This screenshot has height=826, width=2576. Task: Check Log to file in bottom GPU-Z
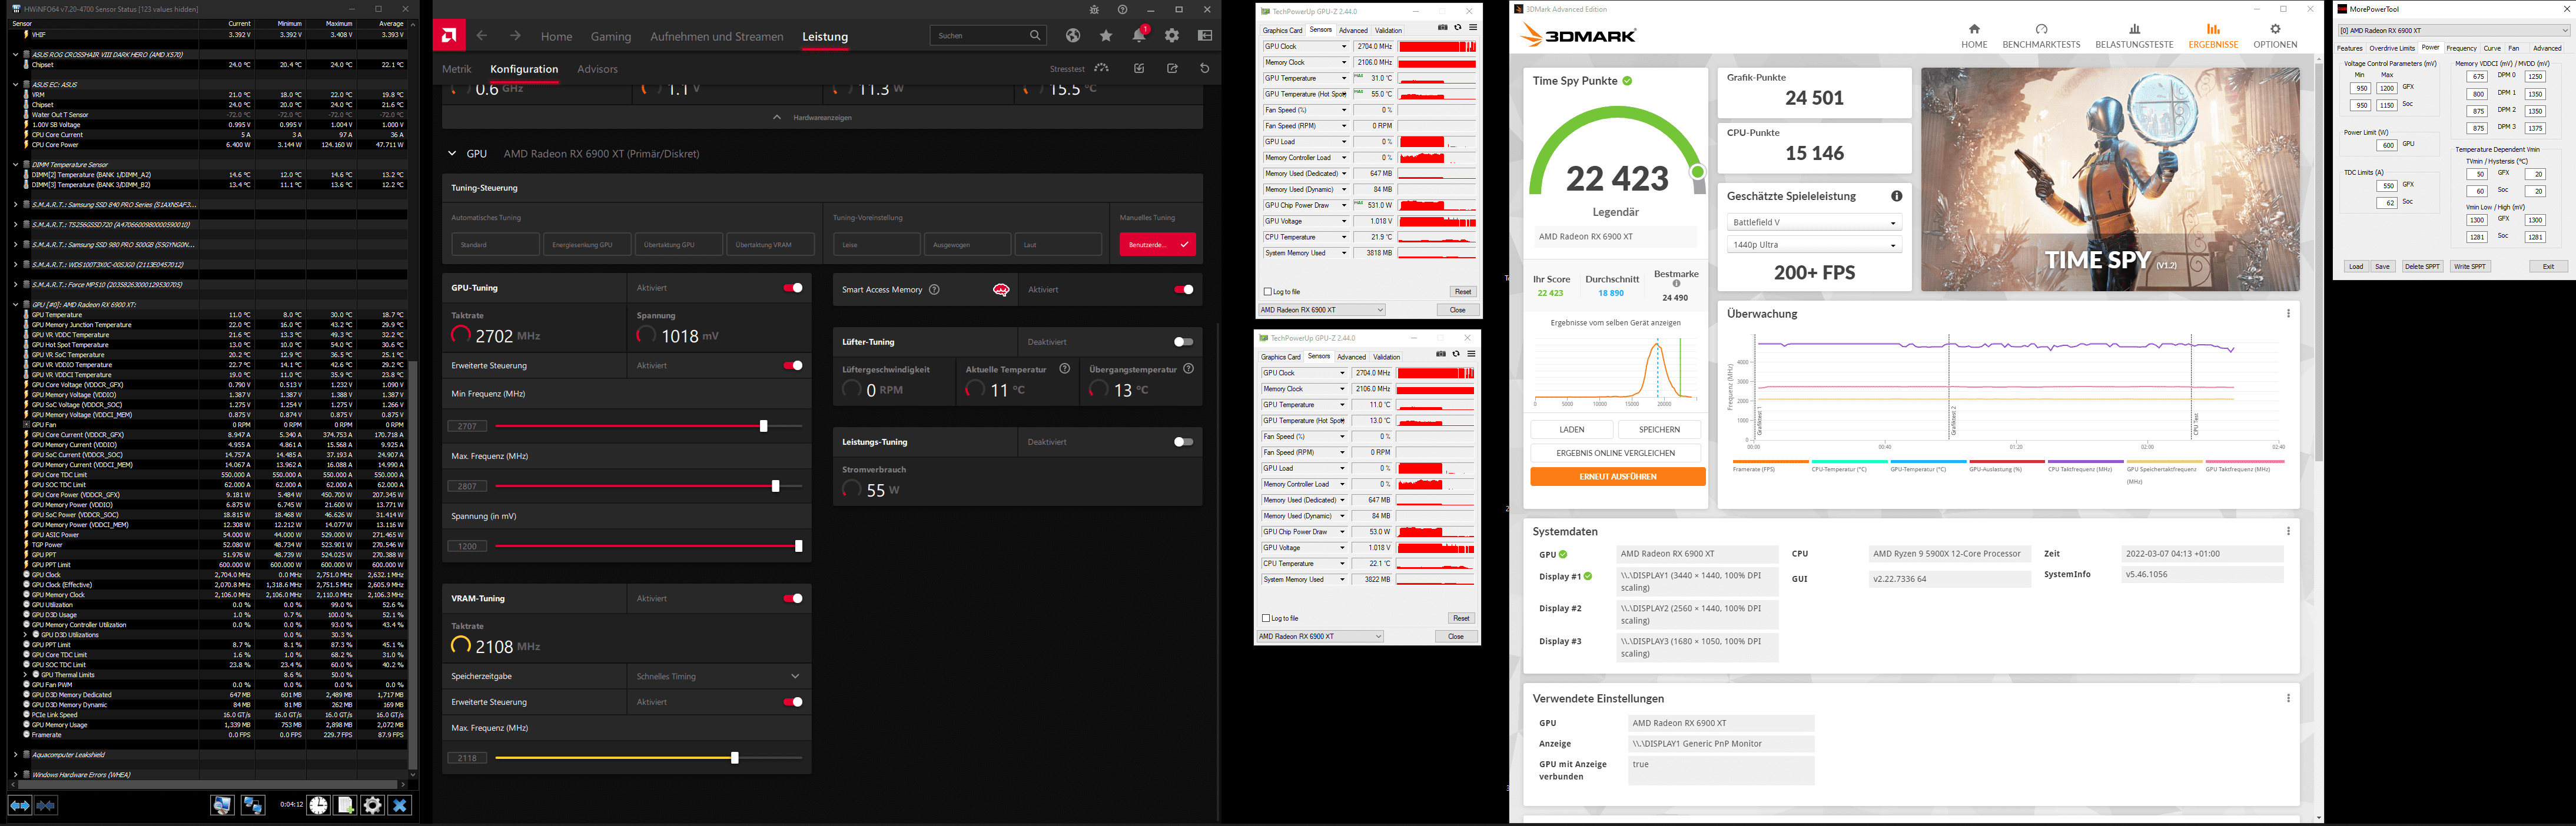coord(1266,618)
